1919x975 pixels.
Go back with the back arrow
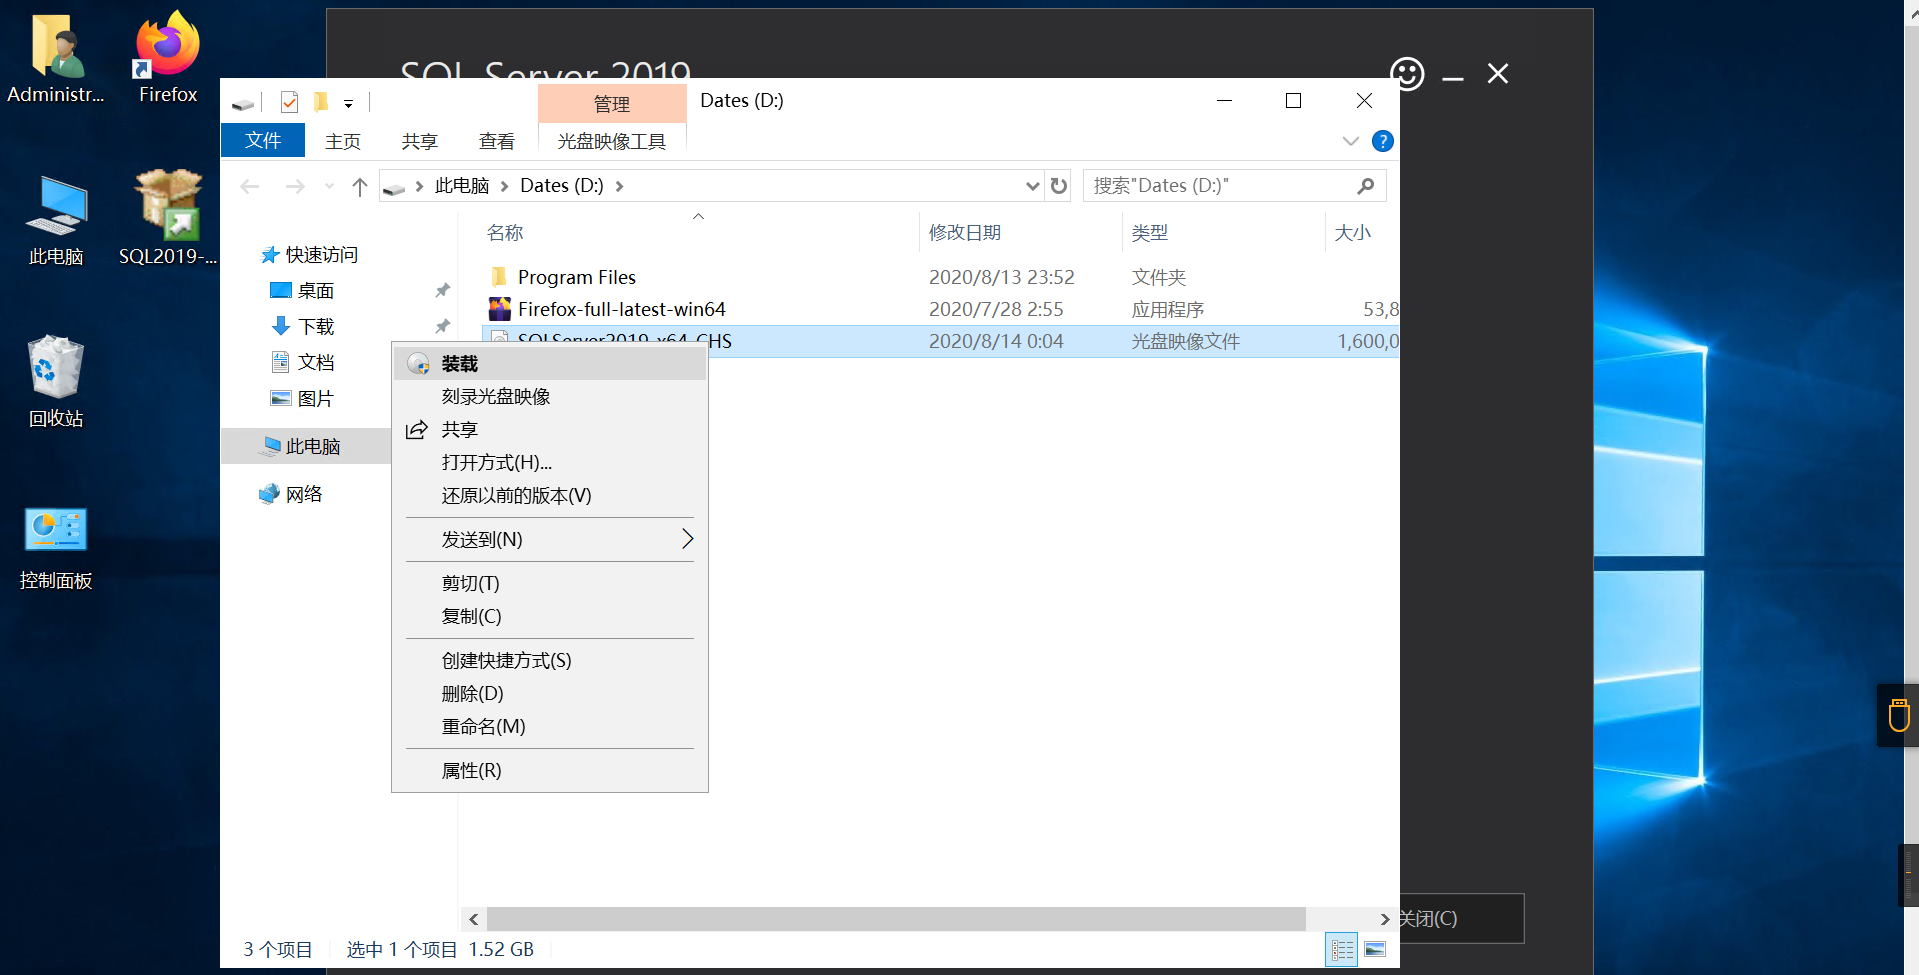(250, 186)
